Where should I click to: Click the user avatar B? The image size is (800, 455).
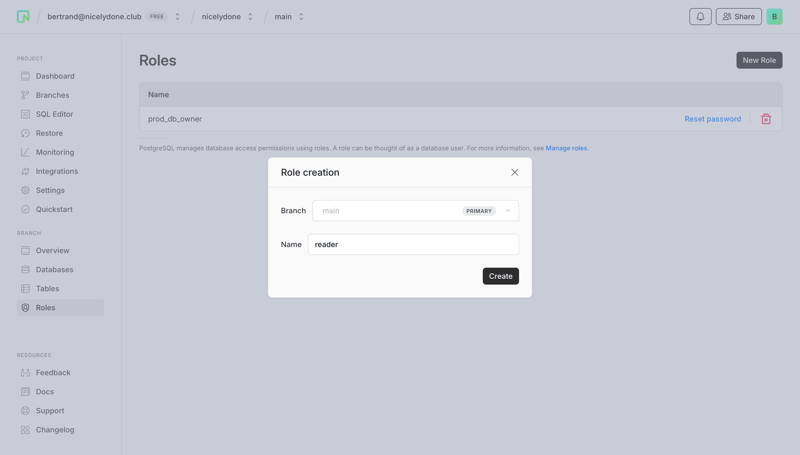(x=774, y=16)
